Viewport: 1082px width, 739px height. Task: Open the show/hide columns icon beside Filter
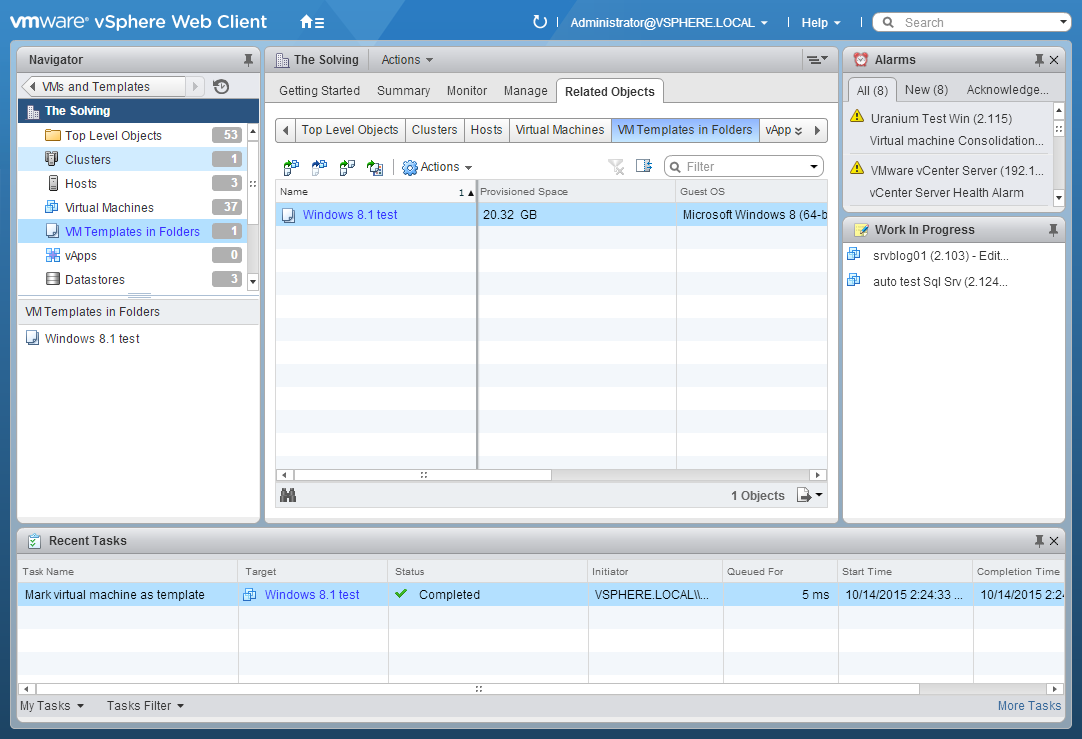click(x=644, y=166)
